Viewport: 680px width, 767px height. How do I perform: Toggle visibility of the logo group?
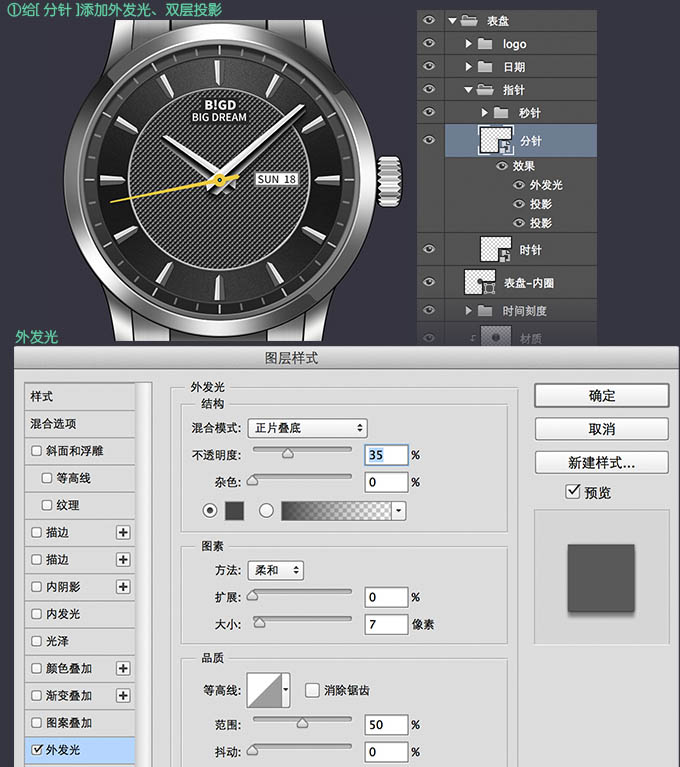point(429,43)
